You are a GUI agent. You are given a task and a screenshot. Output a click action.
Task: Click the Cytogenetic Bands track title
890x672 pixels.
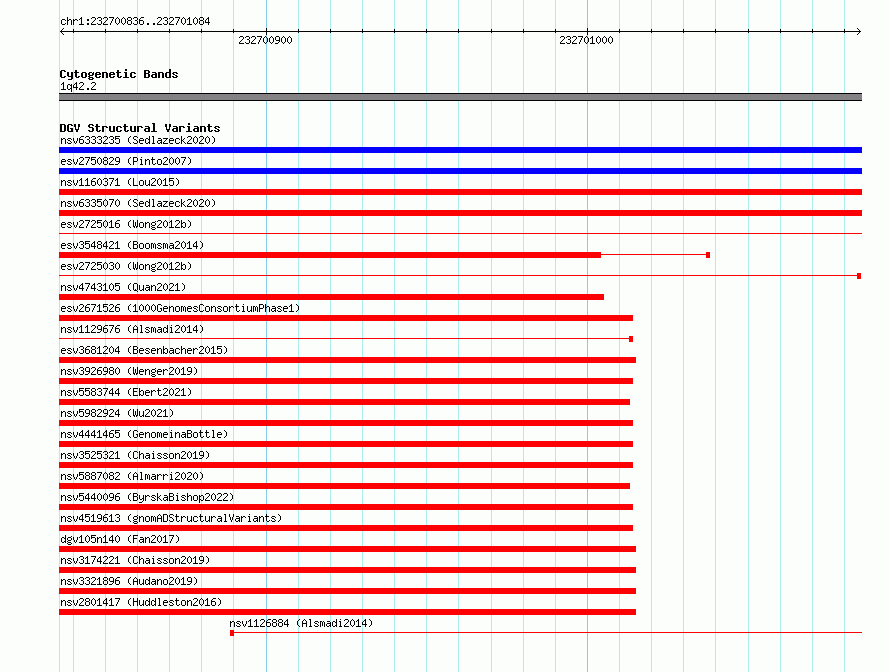pos(119,74)
